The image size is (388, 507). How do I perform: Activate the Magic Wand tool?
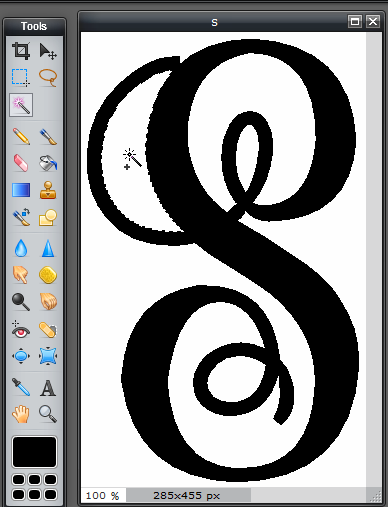pyautogui.click(x=21, y=105)
